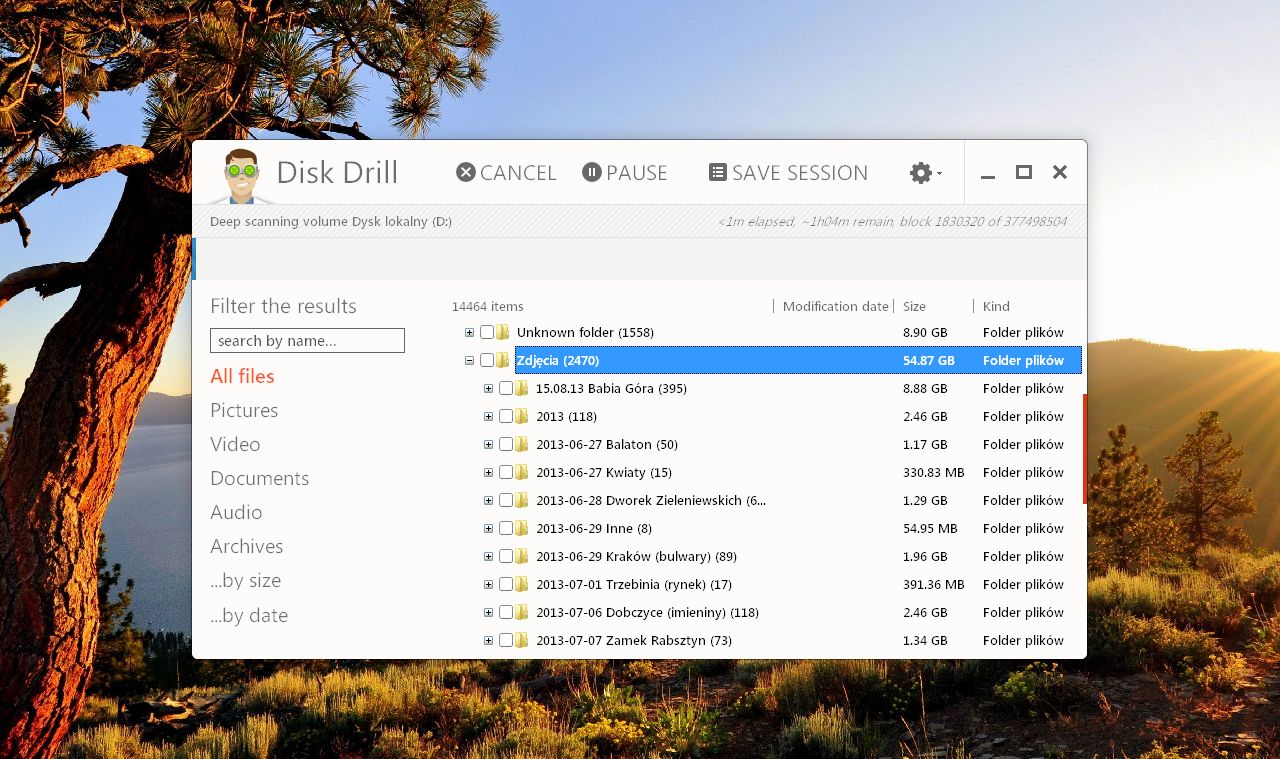
Task: Click folder icon next to Dworek Zieleniewskich
Action: point(522,500)
